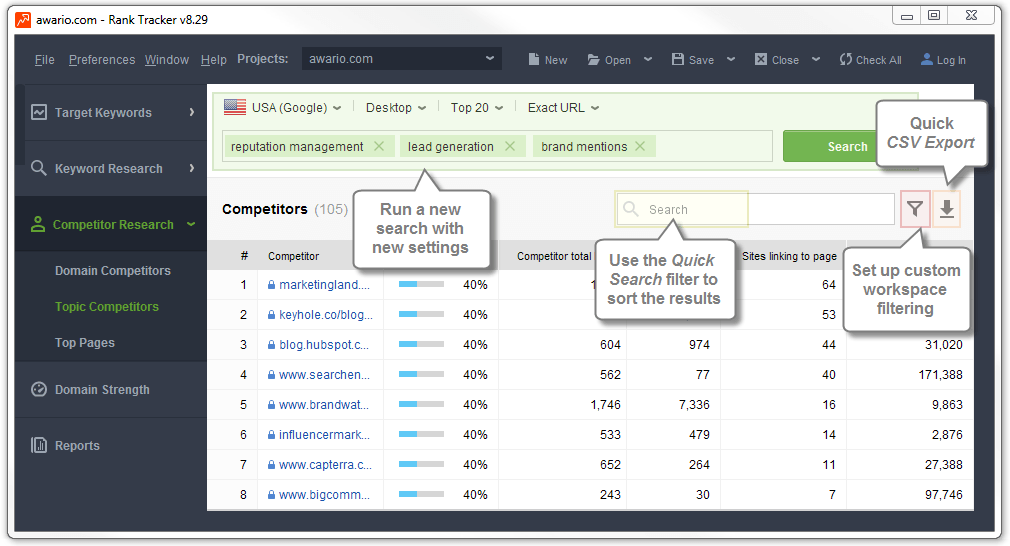This screenshot has height=546, width=1010.
Task: Click the Close project icon
Action: 761,59
